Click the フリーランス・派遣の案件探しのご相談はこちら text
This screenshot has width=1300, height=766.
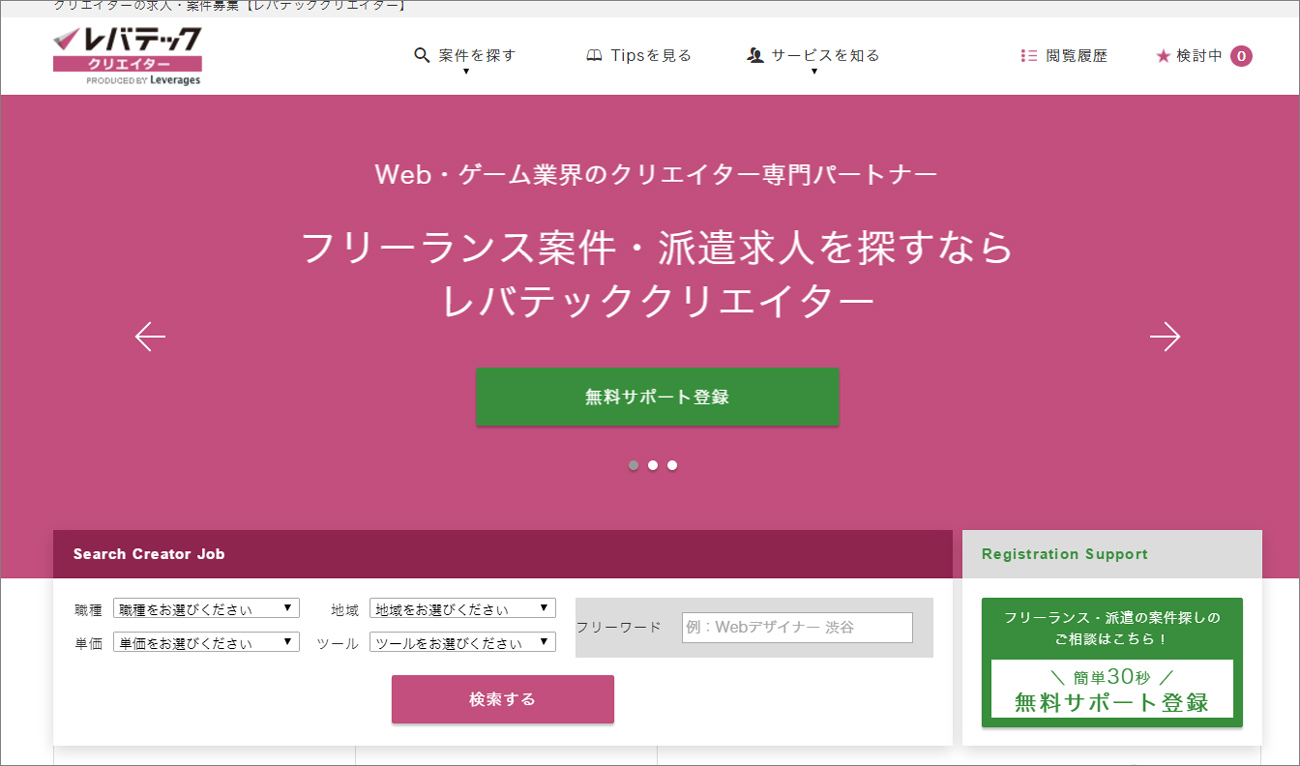tap(1112, 627)
